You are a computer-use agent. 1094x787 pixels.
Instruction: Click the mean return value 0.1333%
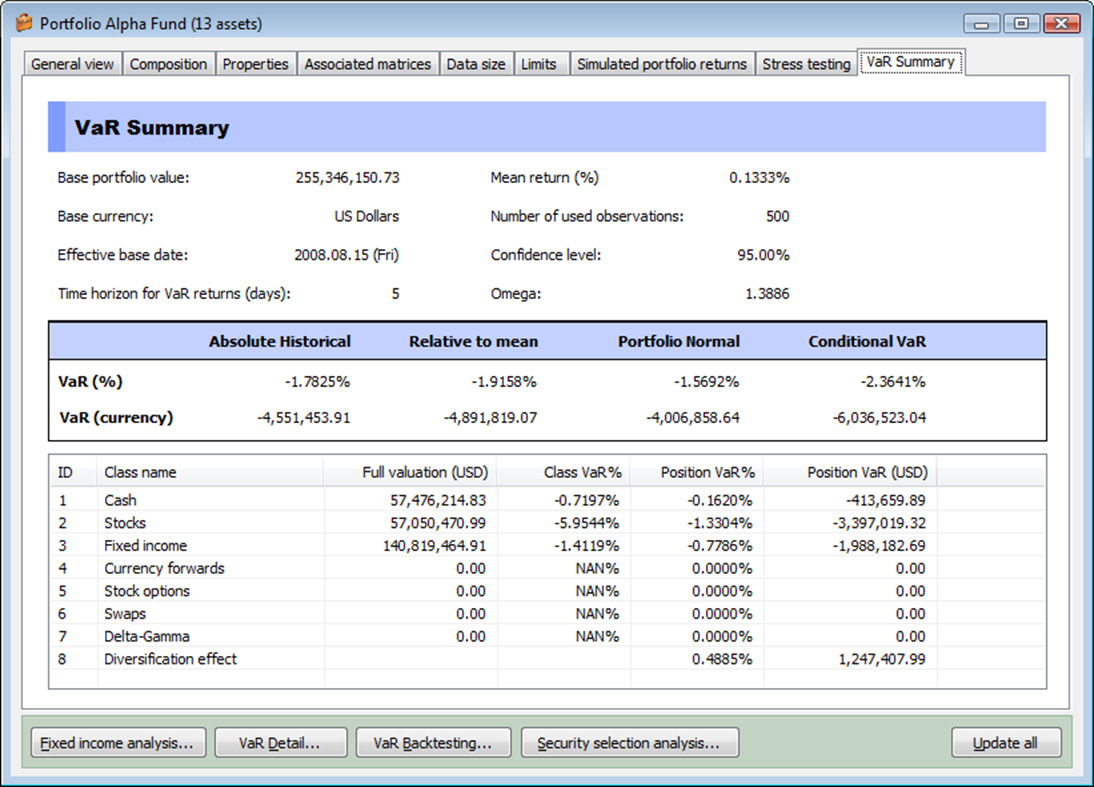[x=759, y=178]
